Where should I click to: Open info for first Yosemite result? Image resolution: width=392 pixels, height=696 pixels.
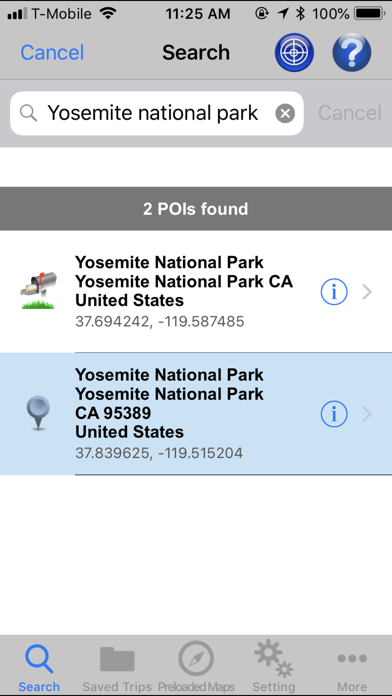click(x=334, y=292)
